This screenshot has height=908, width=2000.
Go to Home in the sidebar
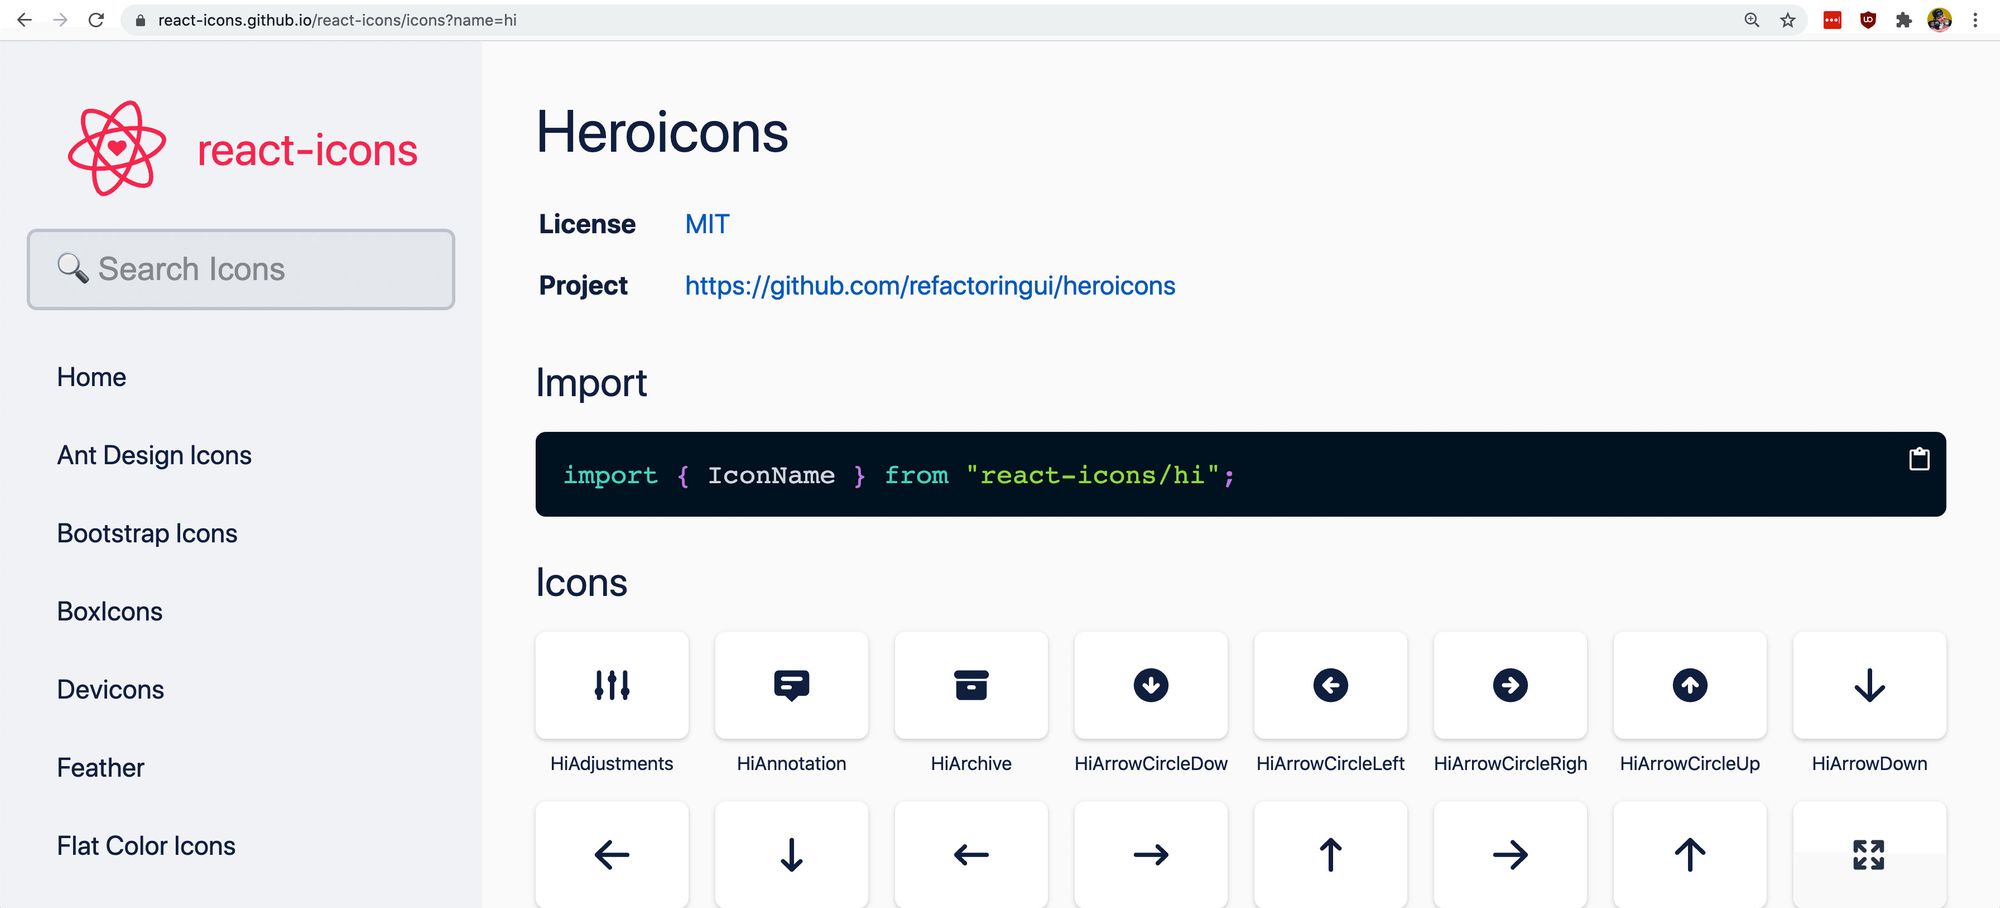point(91,377)
